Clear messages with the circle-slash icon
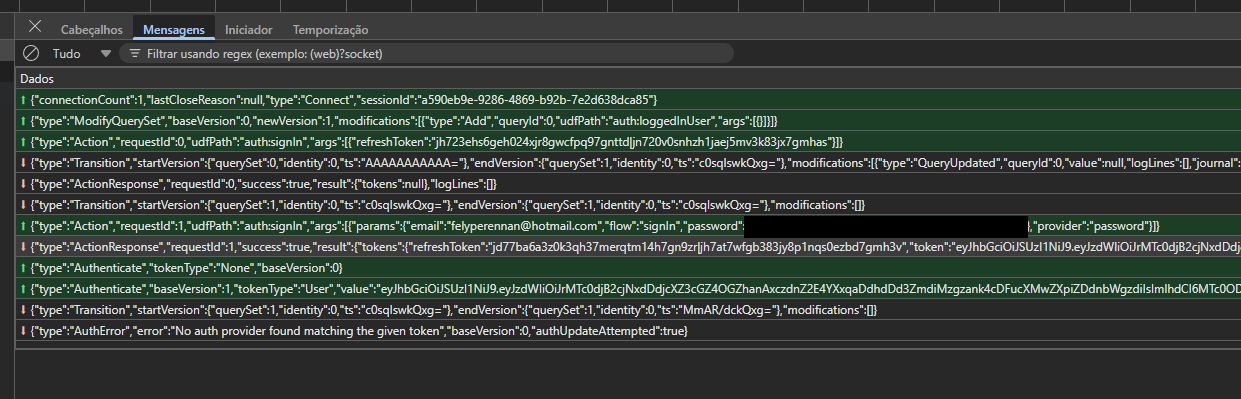Screen dimensions: 1241x399 (x=31, y=53)
